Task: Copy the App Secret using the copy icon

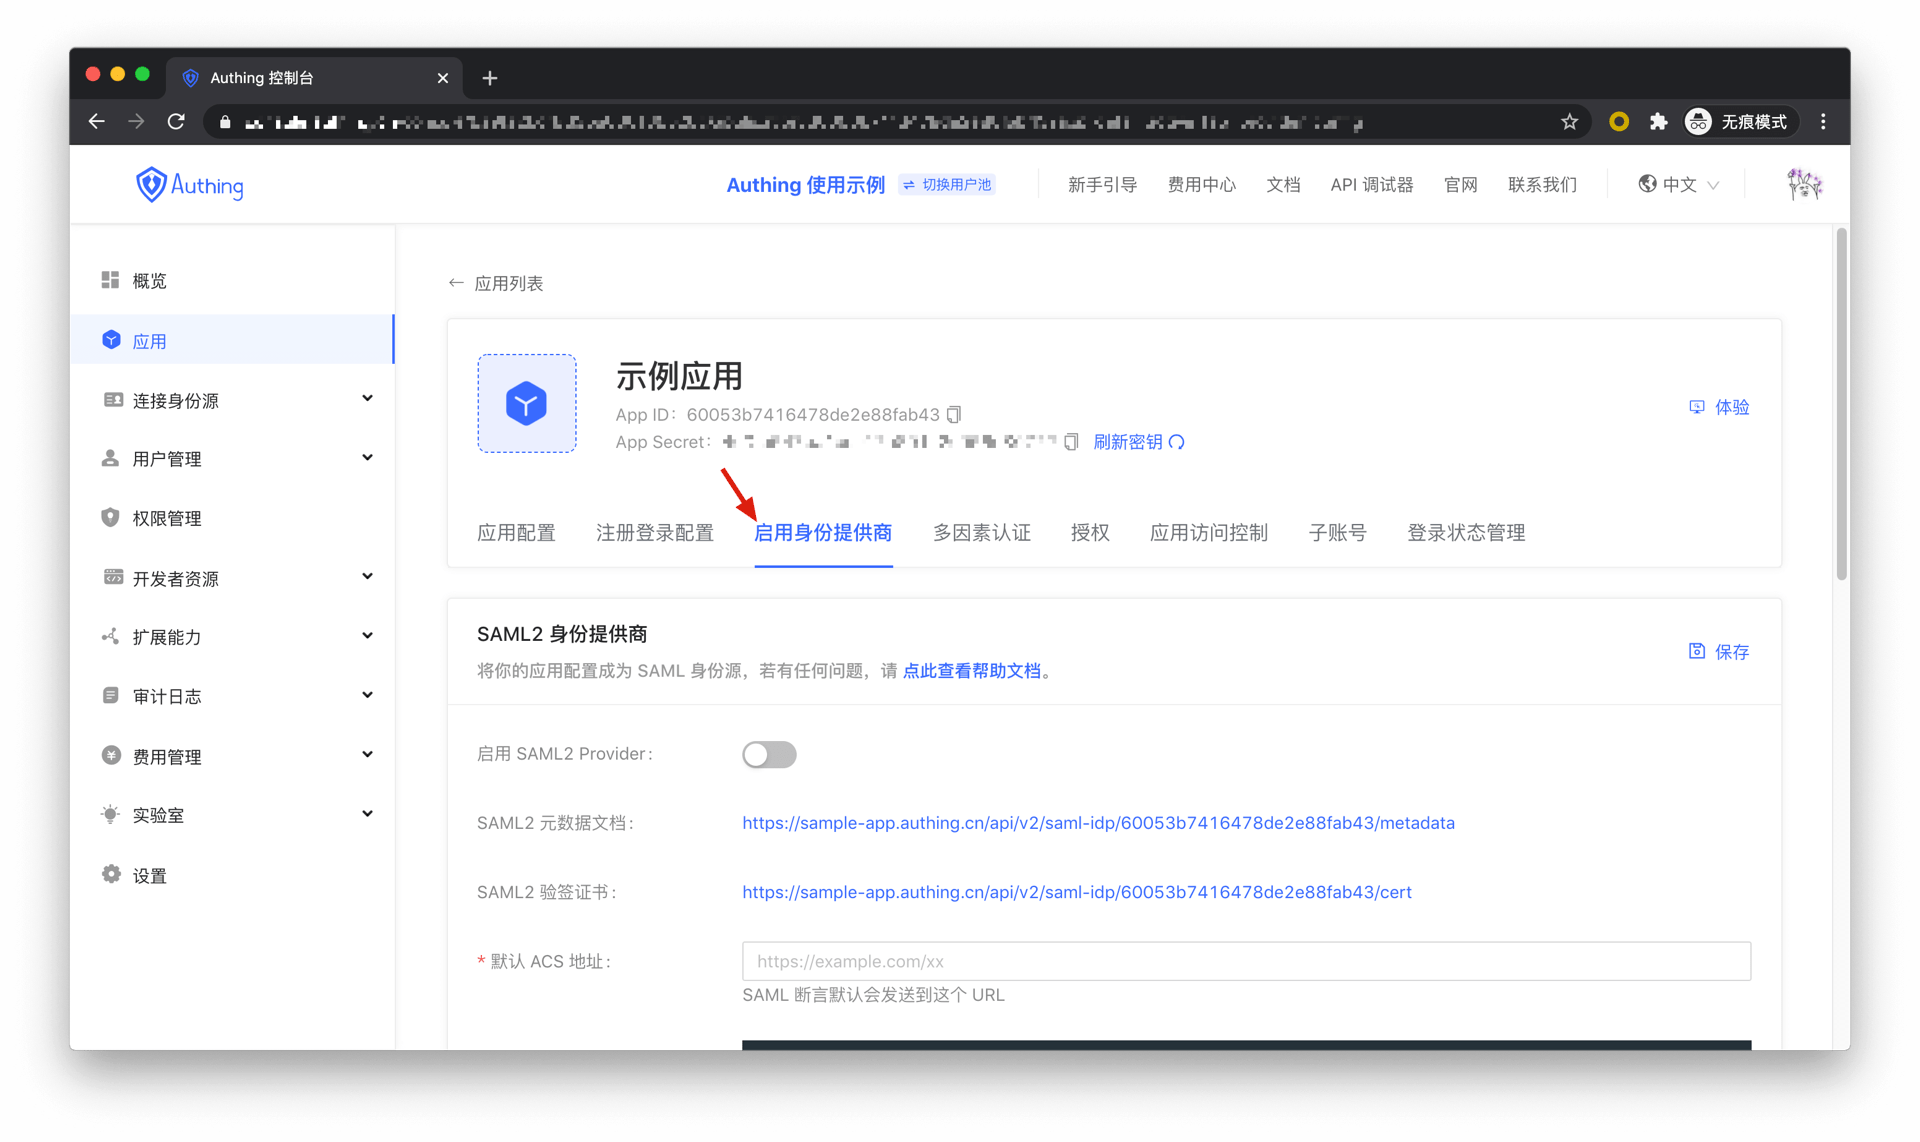Action: point(1071,441)
